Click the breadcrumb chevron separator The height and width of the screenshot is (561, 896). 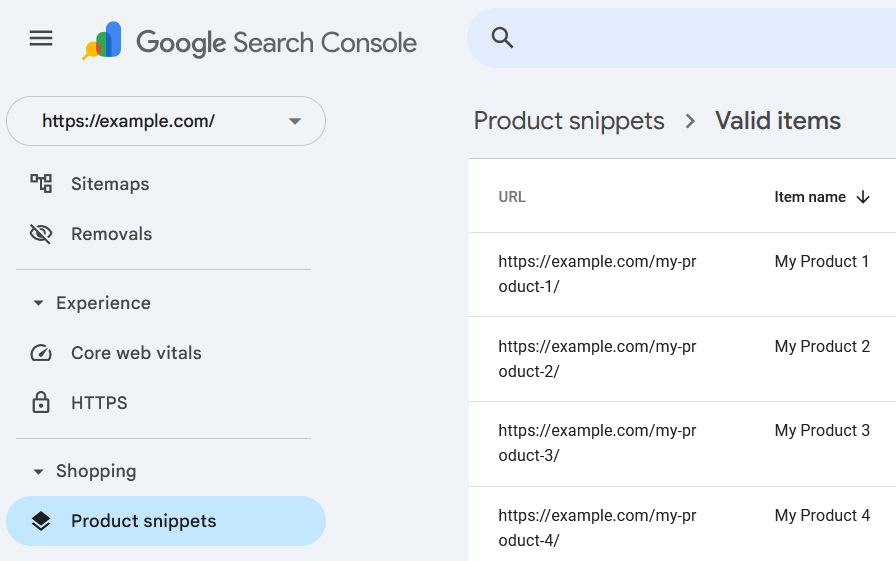click(690, 121)
